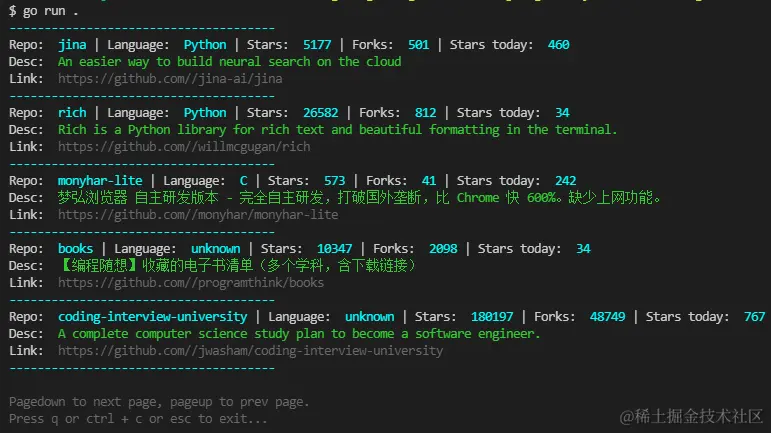Viewport: 771px width, 433px height.
Task: Click description 'A complete computer science study plan'
Action: tap(299, 334)
